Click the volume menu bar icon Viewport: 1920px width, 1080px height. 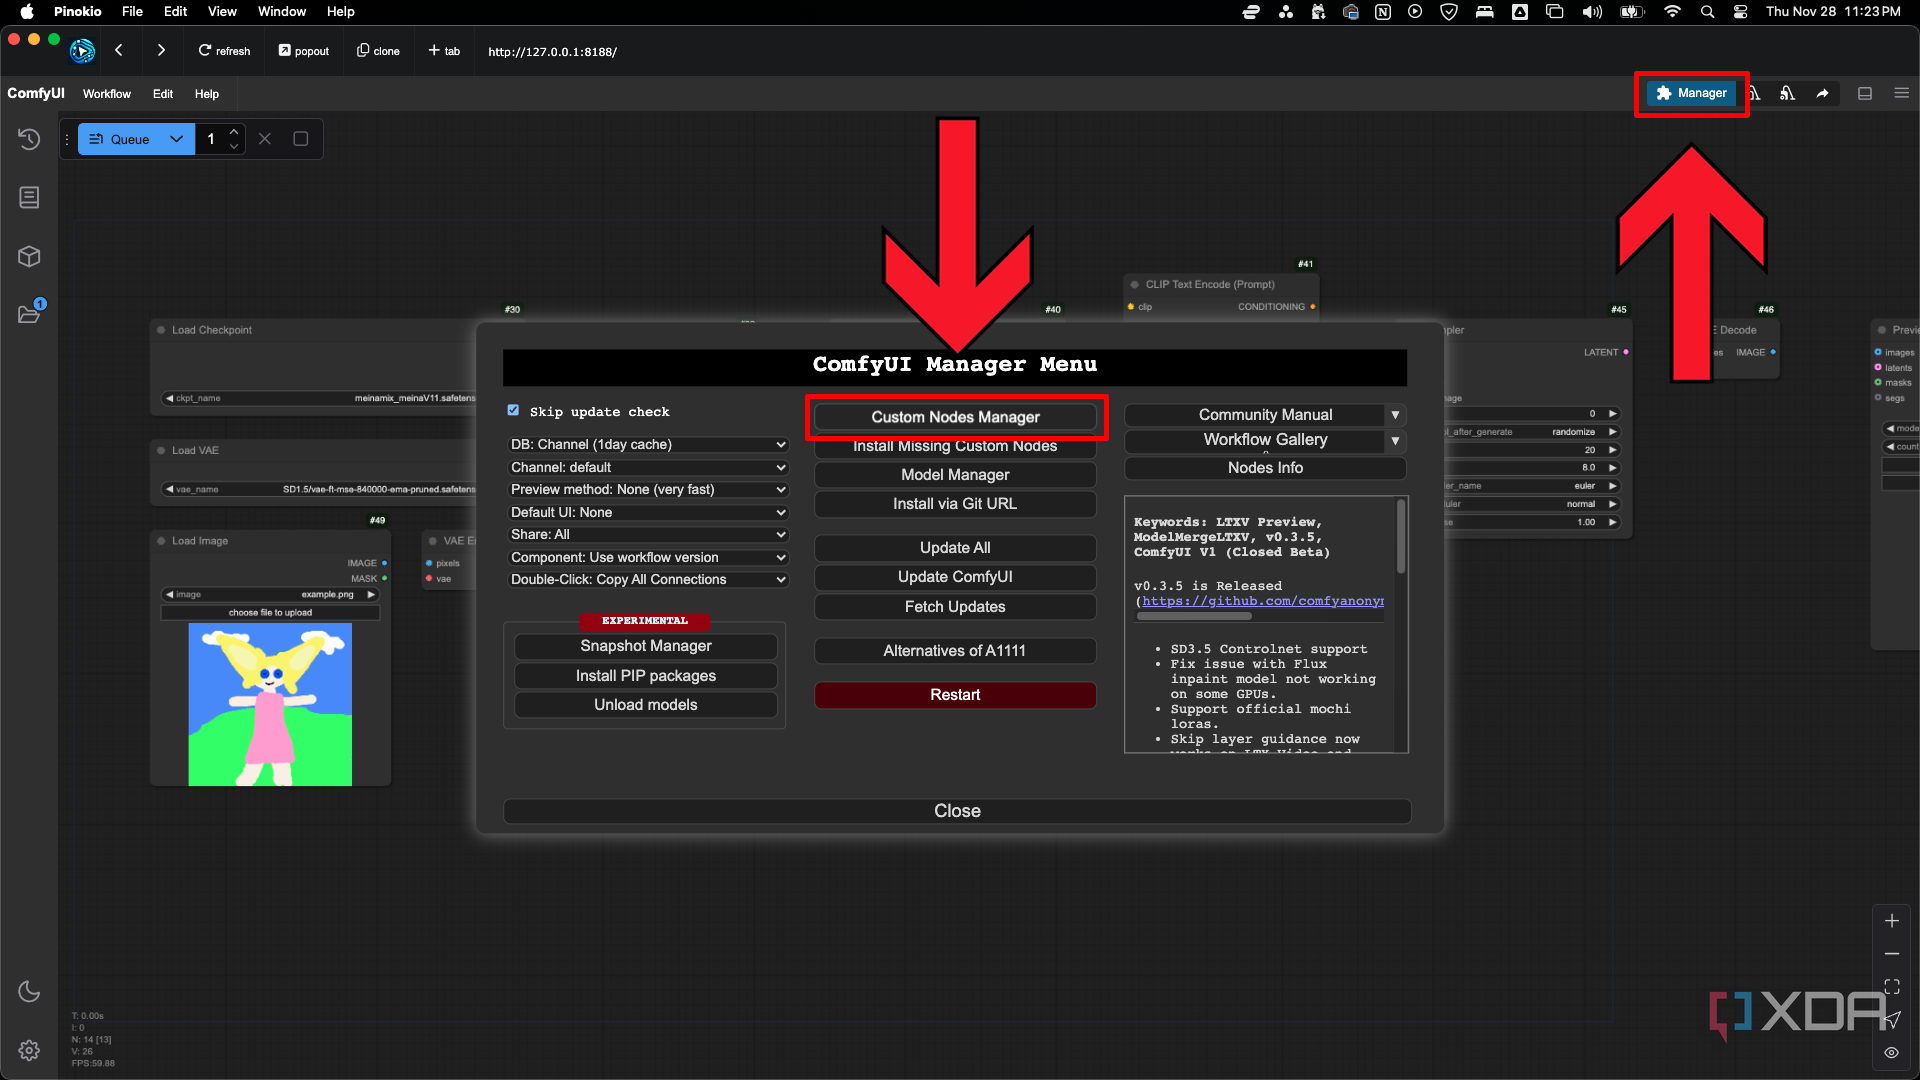1592,12
